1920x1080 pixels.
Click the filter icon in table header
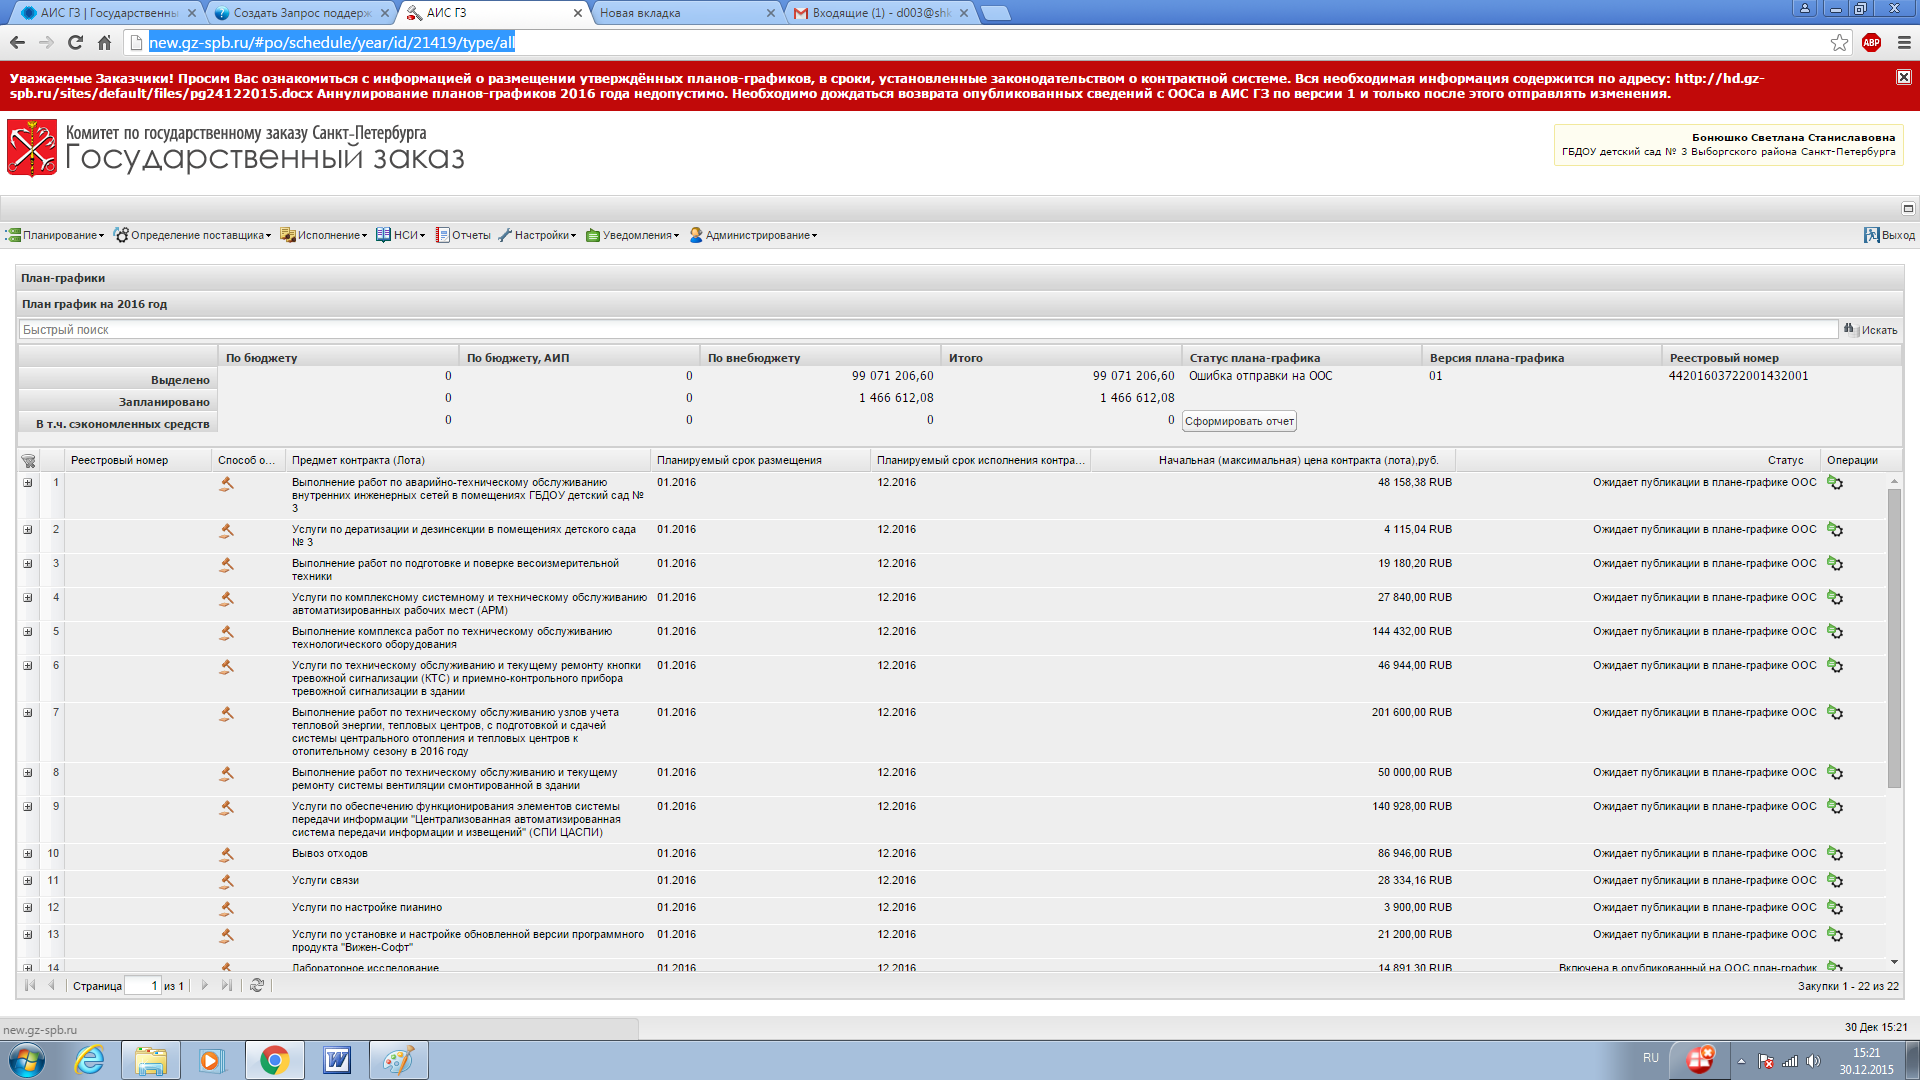point(28,461)
